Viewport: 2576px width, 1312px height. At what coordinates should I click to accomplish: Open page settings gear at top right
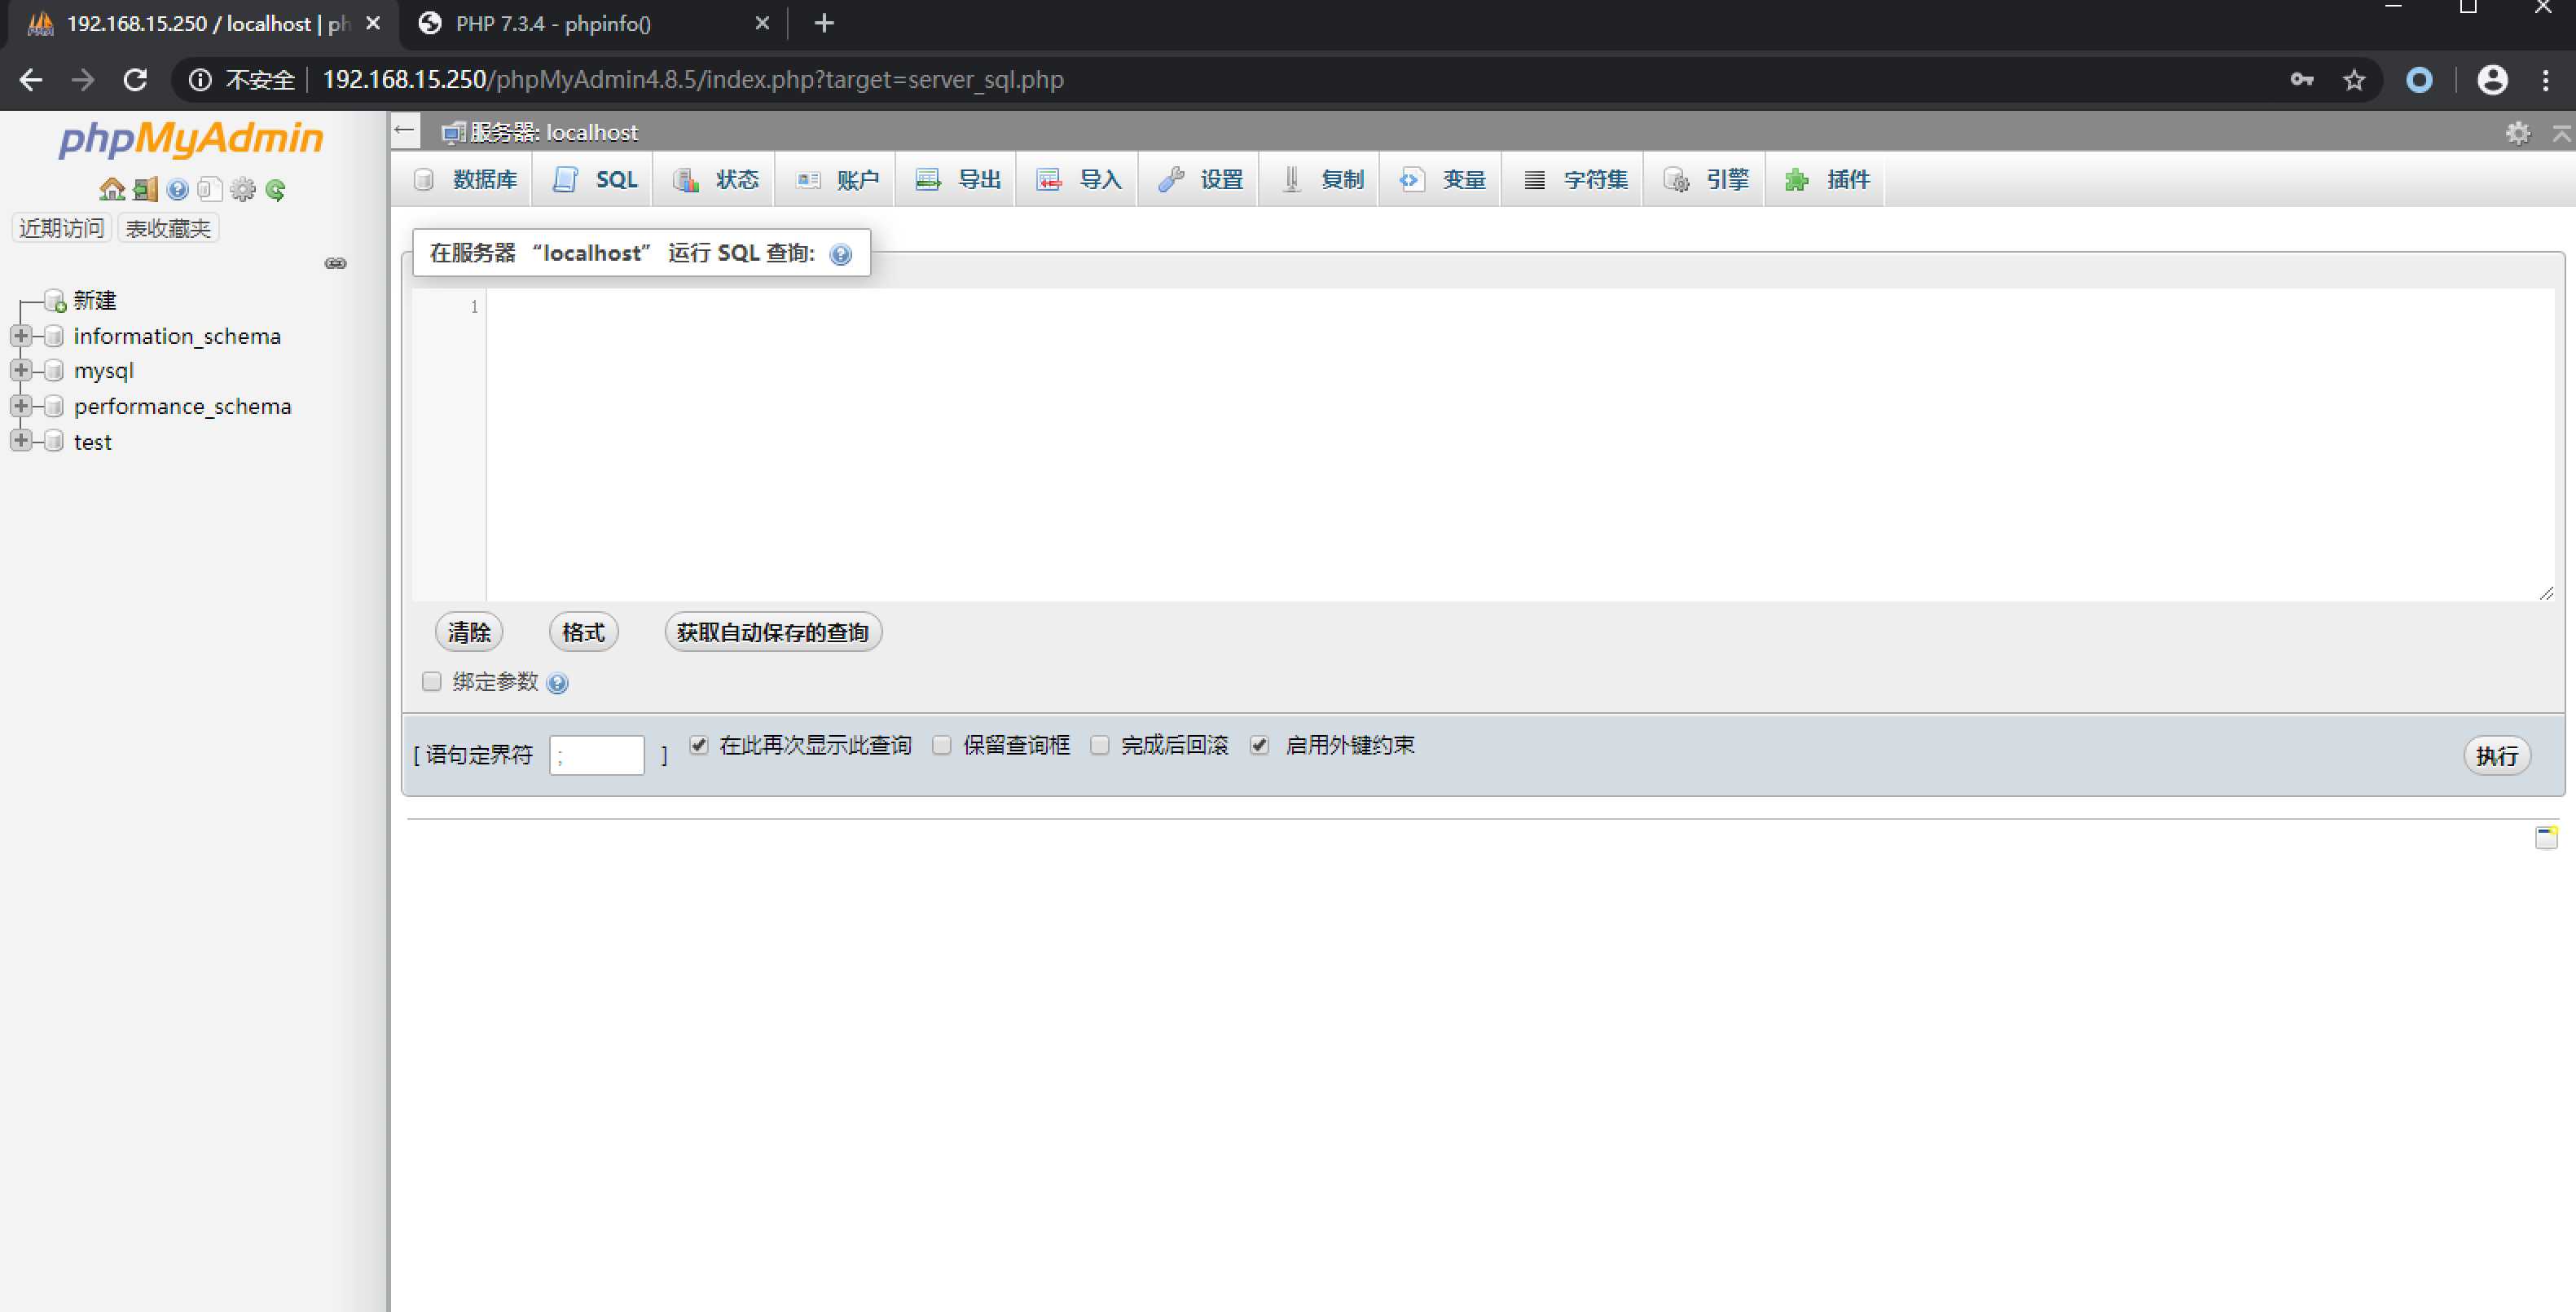tap(2517, 132)
